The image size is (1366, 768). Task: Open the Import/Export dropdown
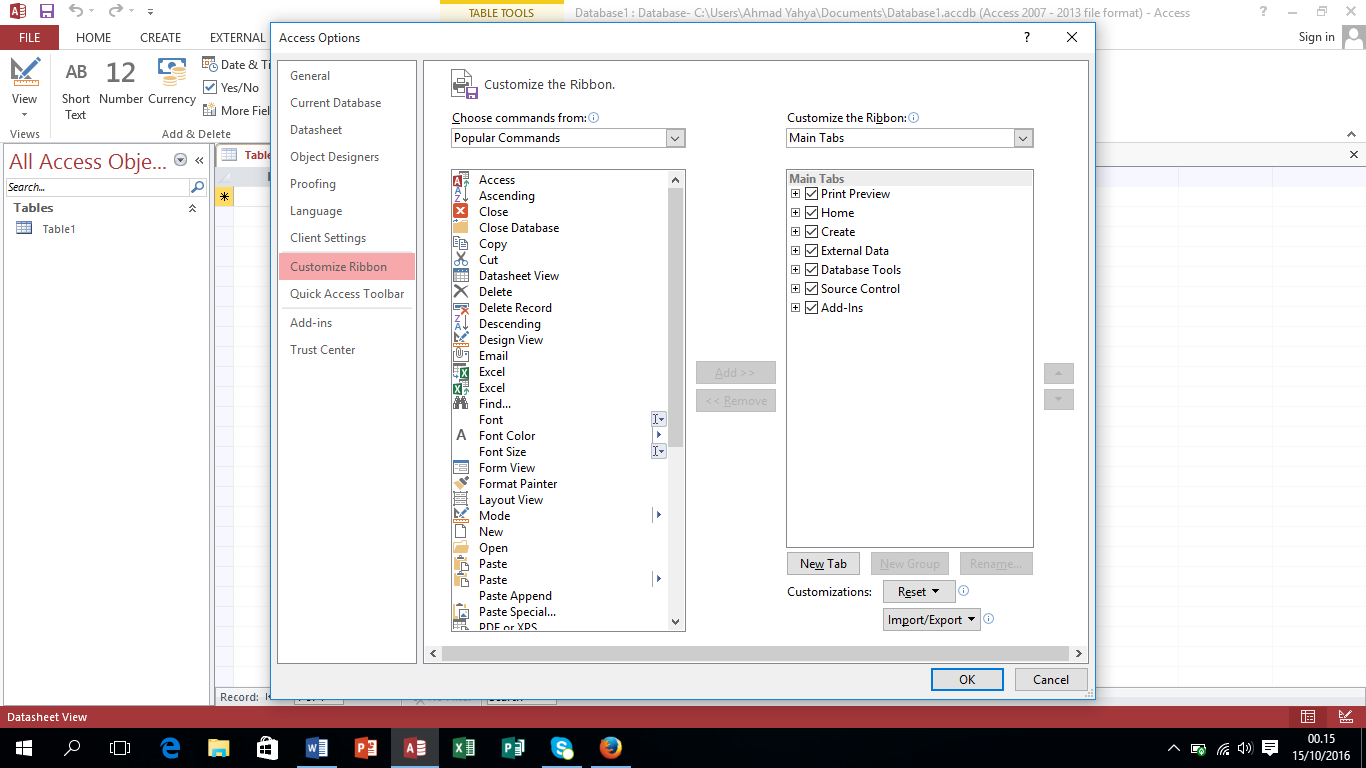pos(931,619)
